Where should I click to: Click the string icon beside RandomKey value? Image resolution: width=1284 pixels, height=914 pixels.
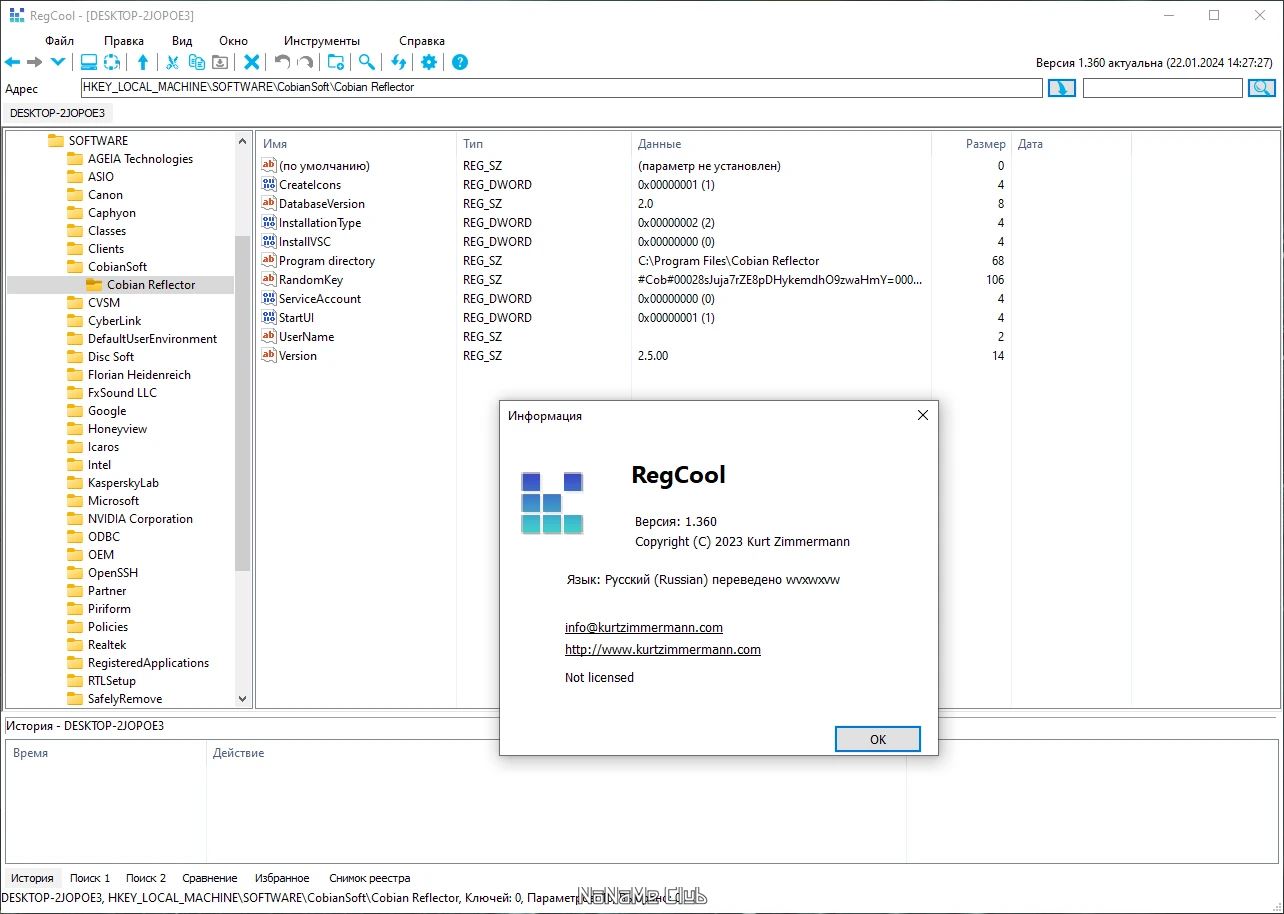point(268,280)
